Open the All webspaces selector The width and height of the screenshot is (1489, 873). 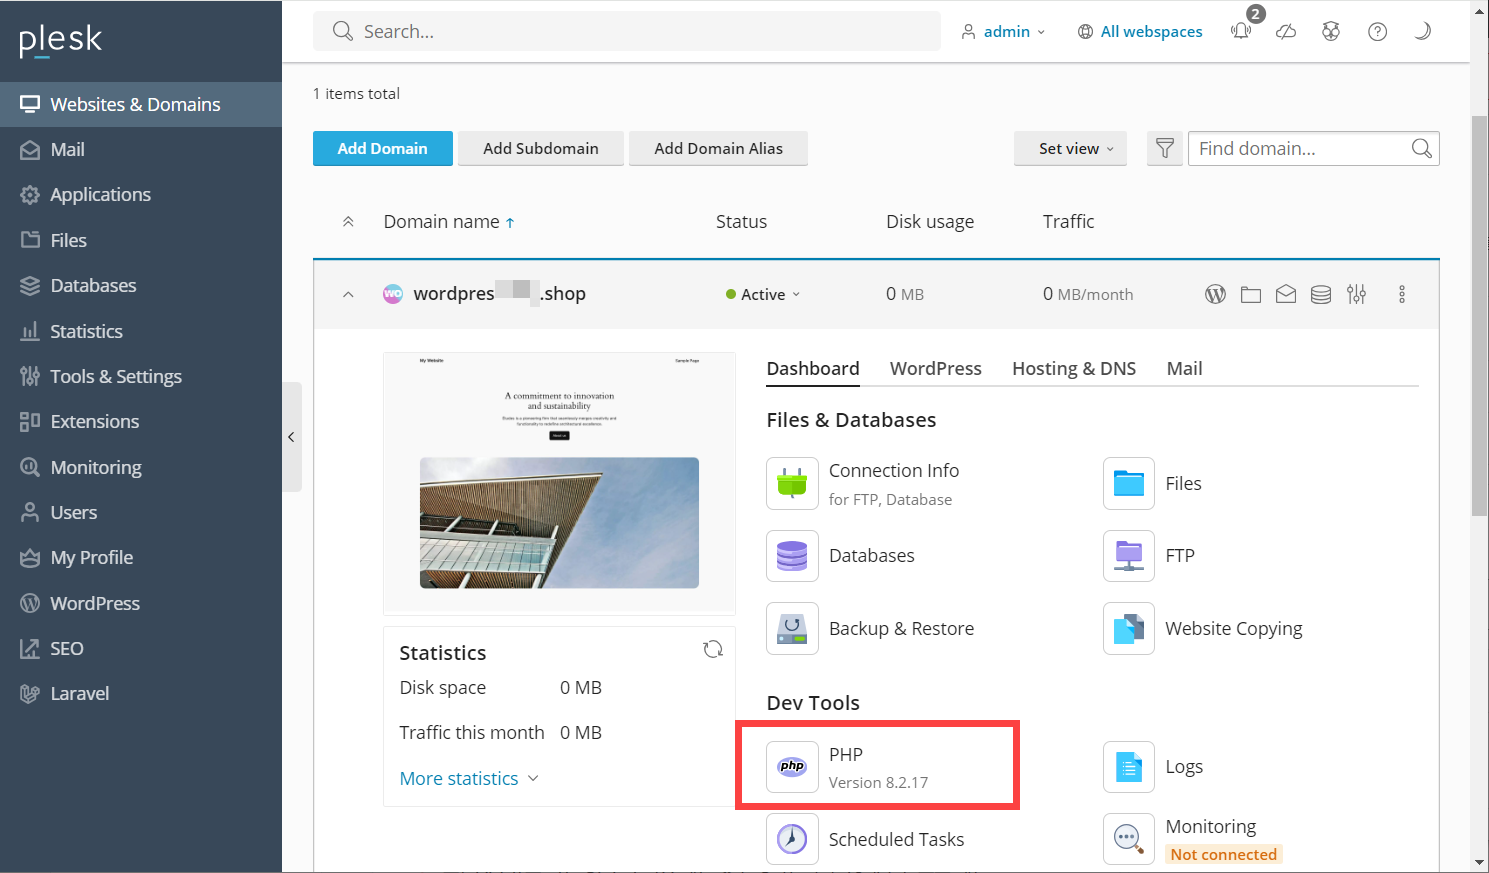pyautogui.click(x=1140, y=31)
